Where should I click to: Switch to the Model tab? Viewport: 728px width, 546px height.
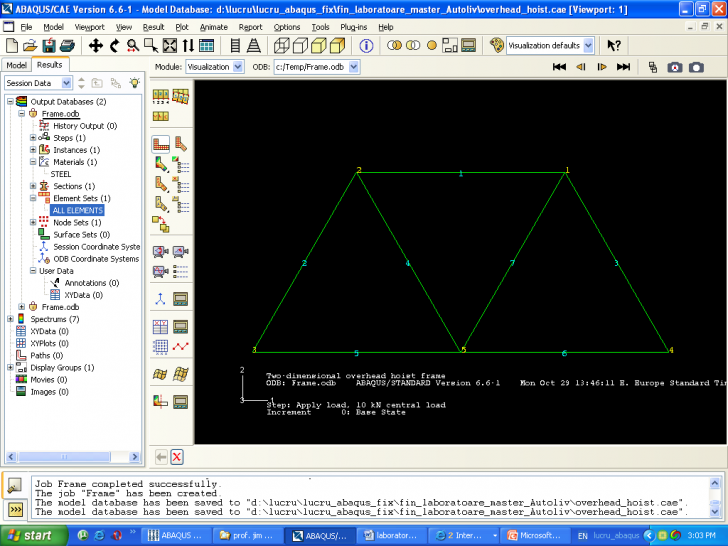(17, 65)
